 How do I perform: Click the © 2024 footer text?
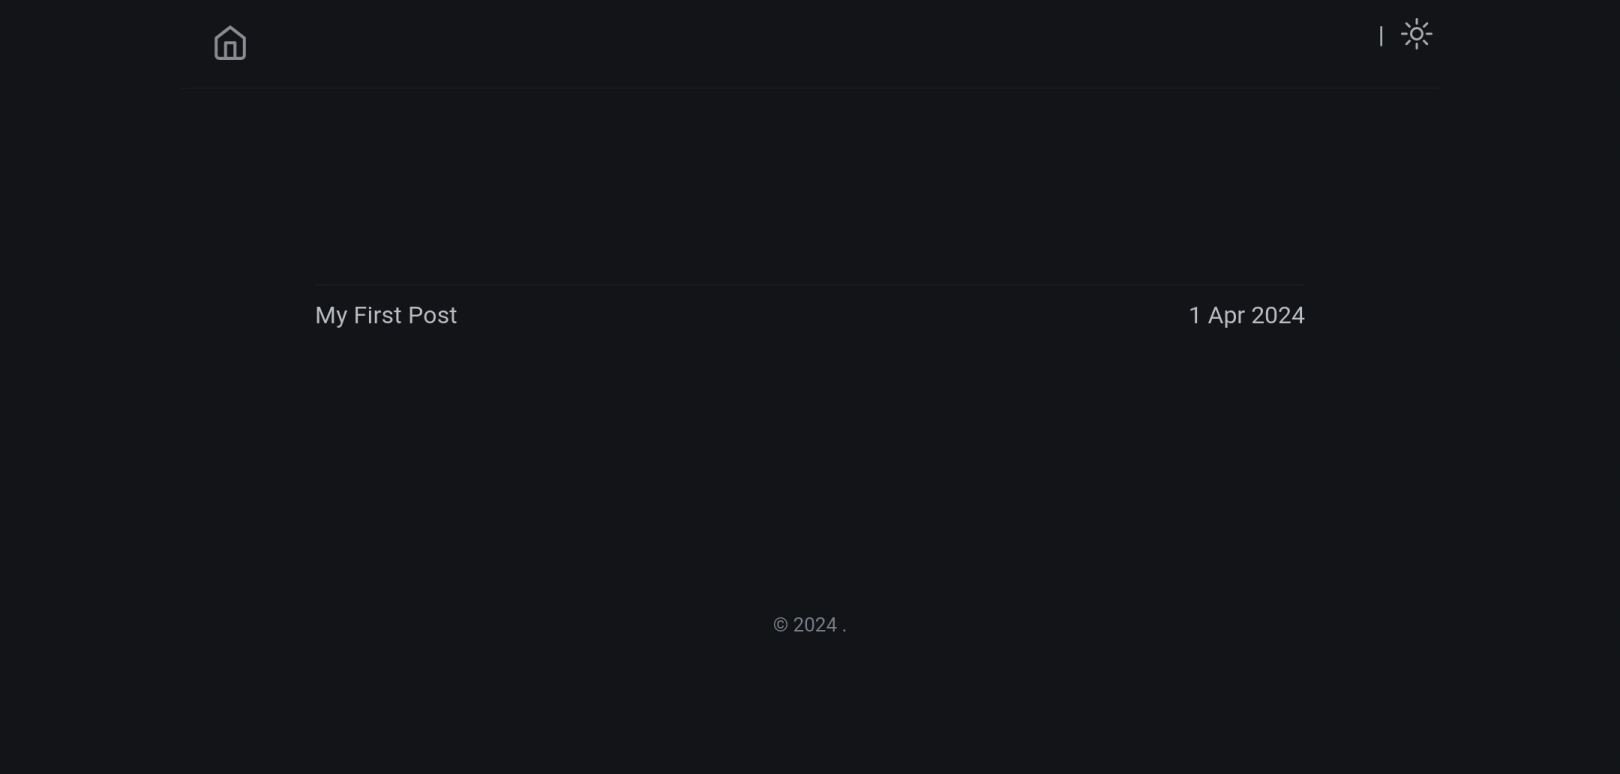(809, 625)
